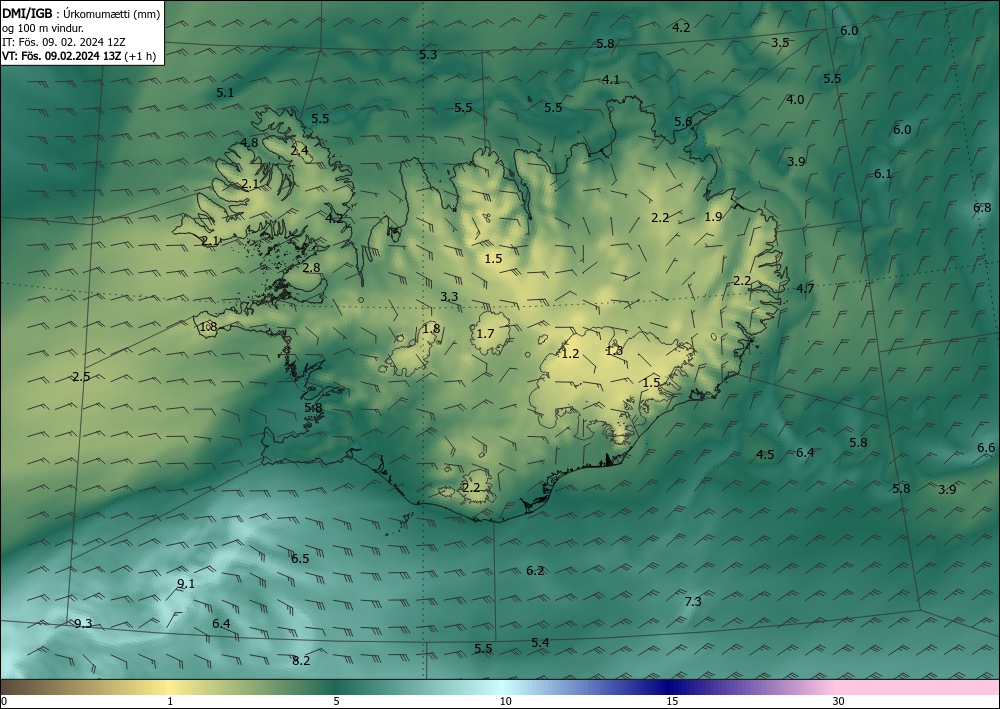Click the 5.4 value label
This screenshot has height=709, width=1000.
(540, 642)
